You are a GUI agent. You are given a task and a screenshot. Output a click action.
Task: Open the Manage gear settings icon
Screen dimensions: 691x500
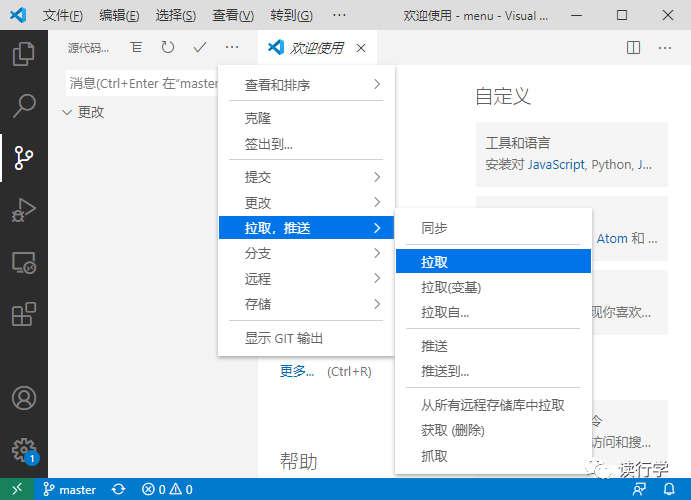pos(24,450)
